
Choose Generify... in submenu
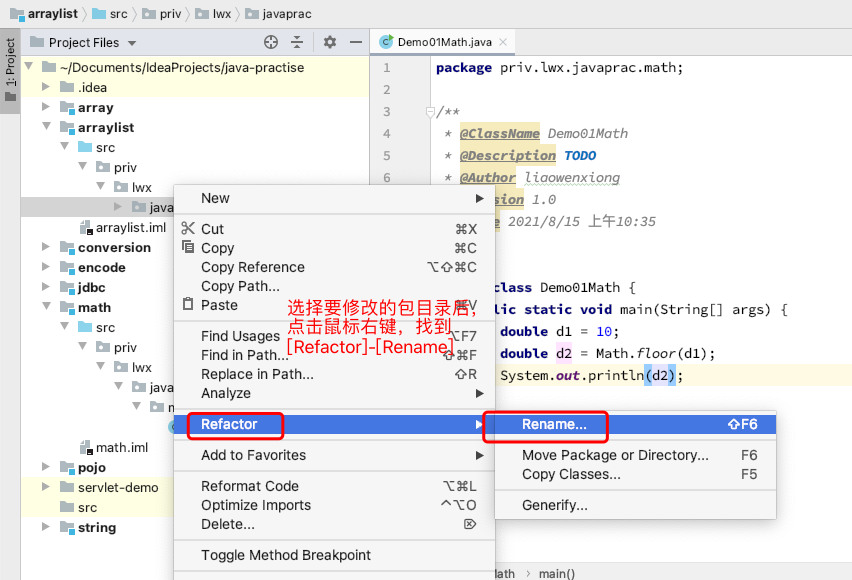(x=635, y=505)
